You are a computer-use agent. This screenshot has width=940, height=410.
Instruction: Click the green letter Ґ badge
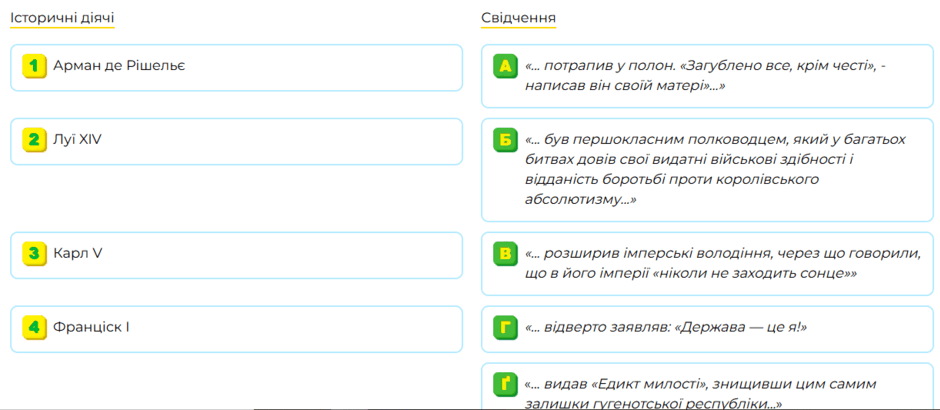pyautogui.click(x=505, y=384)
